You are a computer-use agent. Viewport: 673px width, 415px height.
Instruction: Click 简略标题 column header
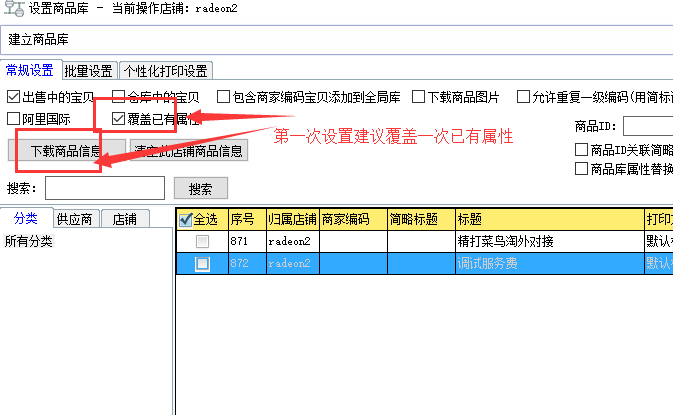(x=421, y=219)
